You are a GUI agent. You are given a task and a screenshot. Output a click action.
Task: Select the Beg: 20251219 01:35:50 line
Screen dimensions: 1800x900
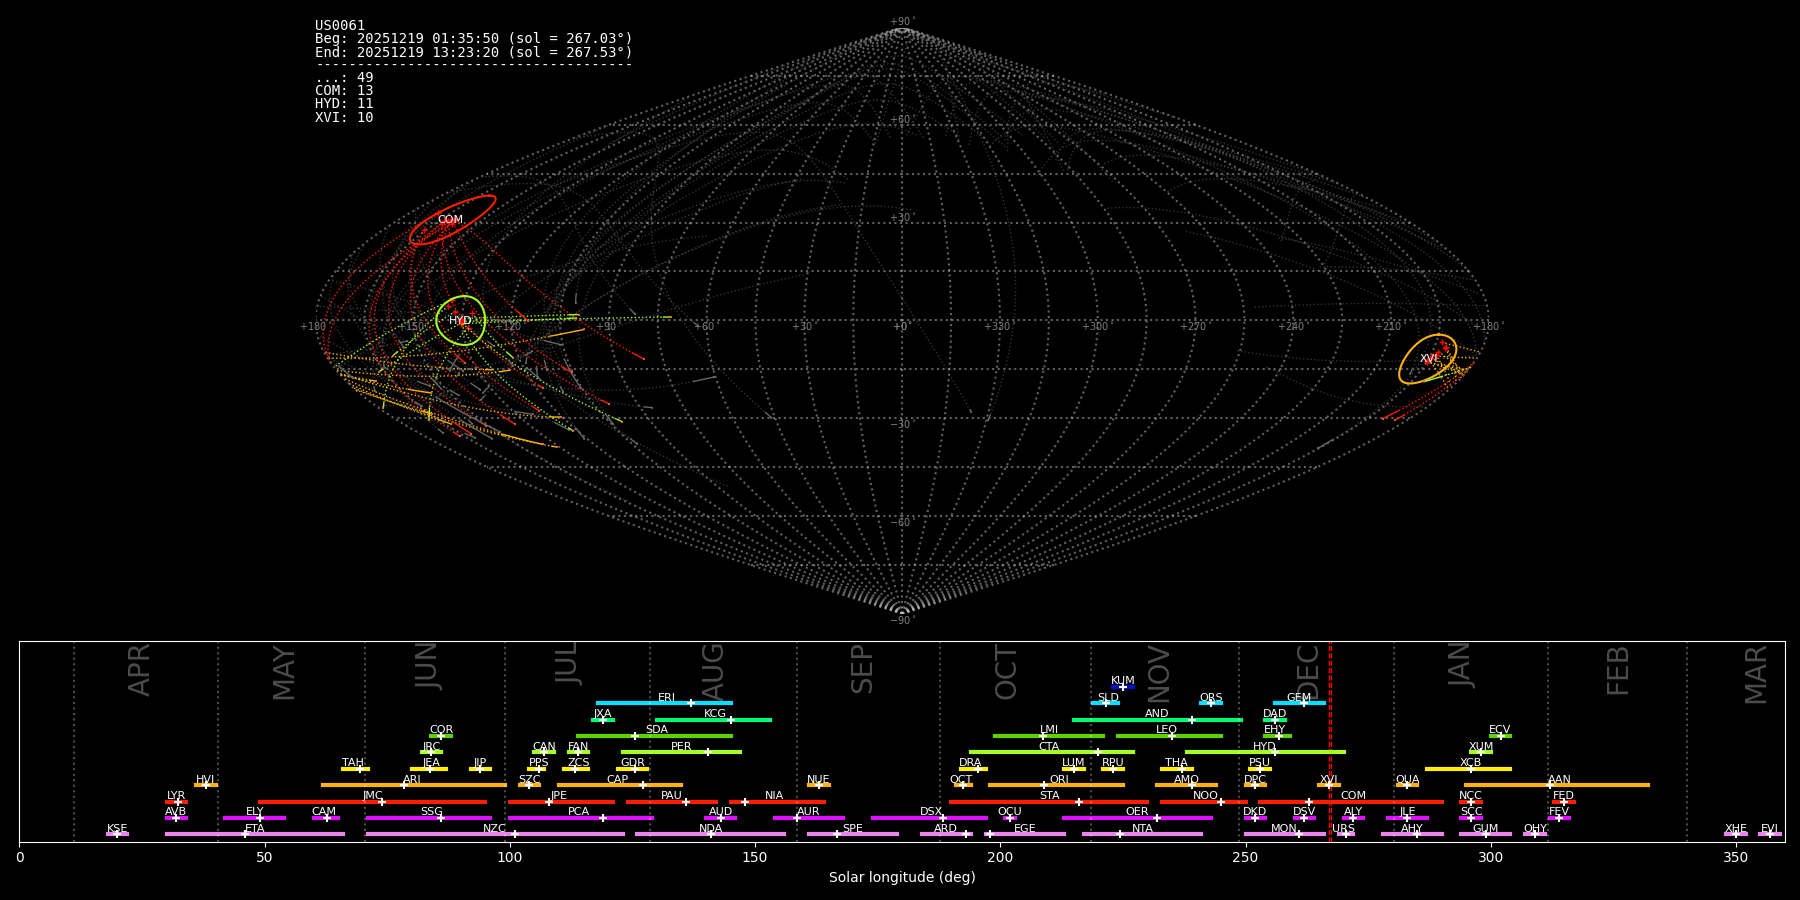474,39
